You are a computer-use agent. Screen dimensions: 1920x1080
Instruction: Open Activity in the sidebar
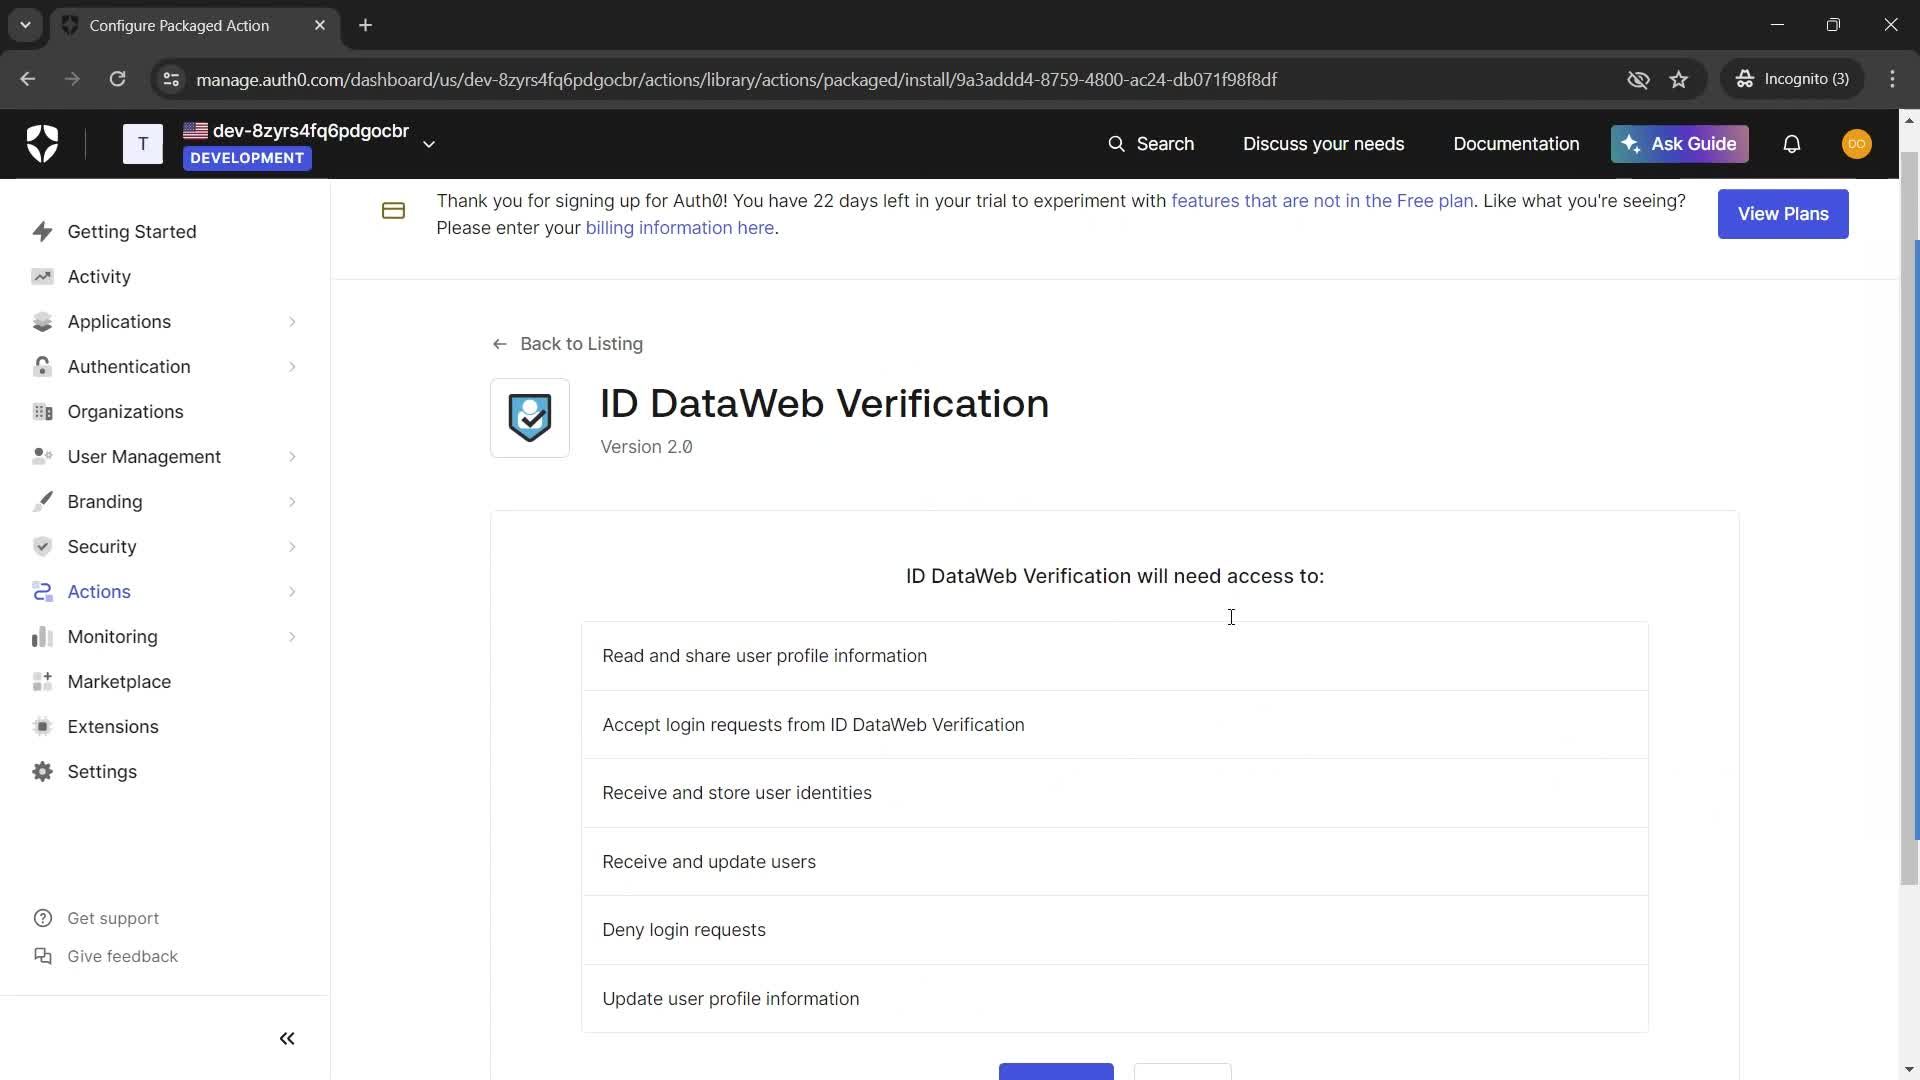click(x=99, y=277)
